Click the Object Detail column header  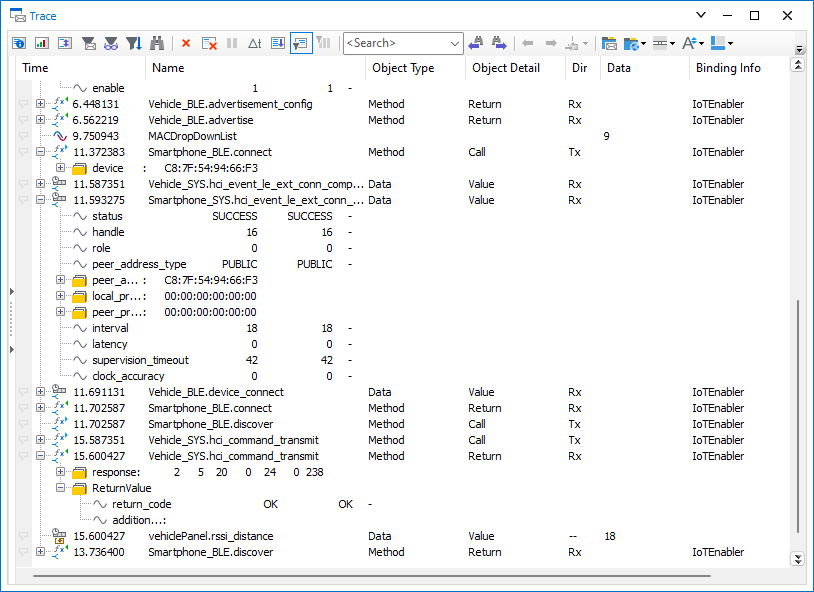pos(515,68)
